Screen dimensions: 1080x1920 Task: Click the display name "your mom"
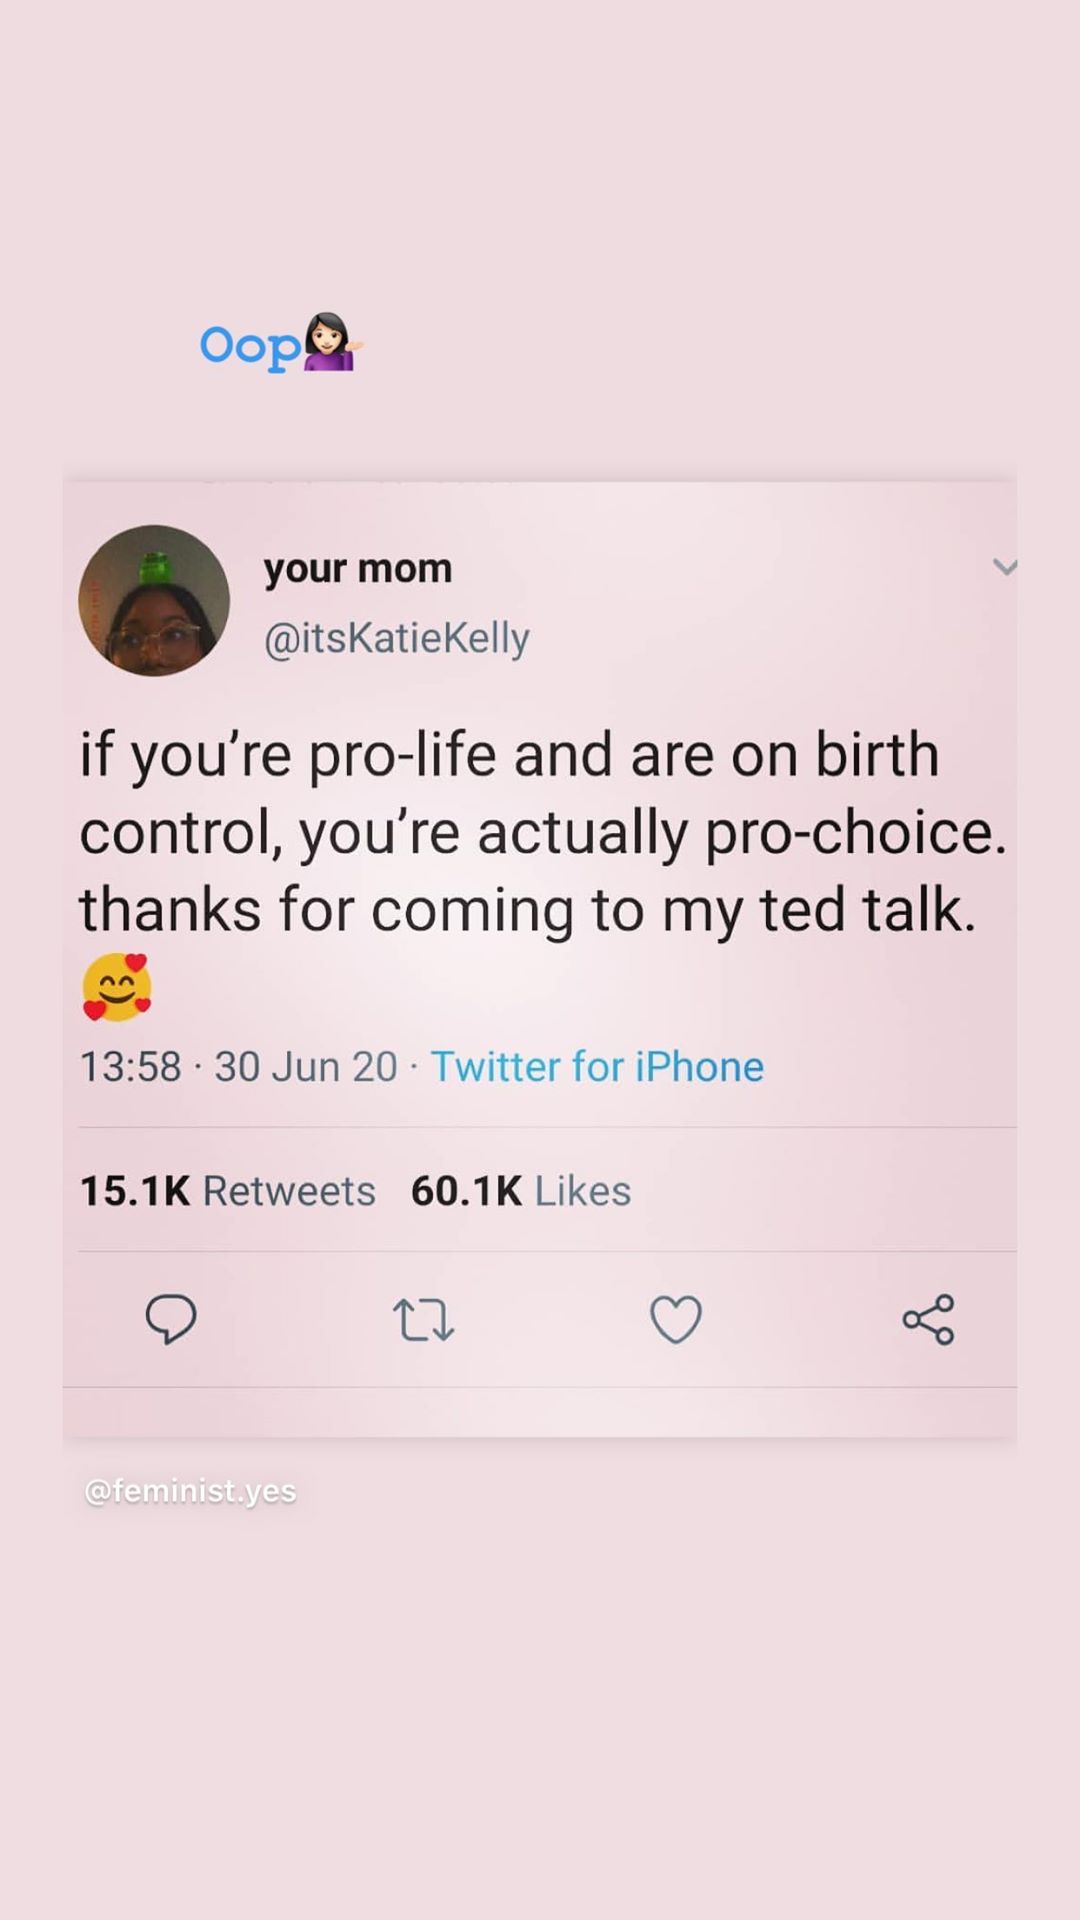click(x=357, y=568)
